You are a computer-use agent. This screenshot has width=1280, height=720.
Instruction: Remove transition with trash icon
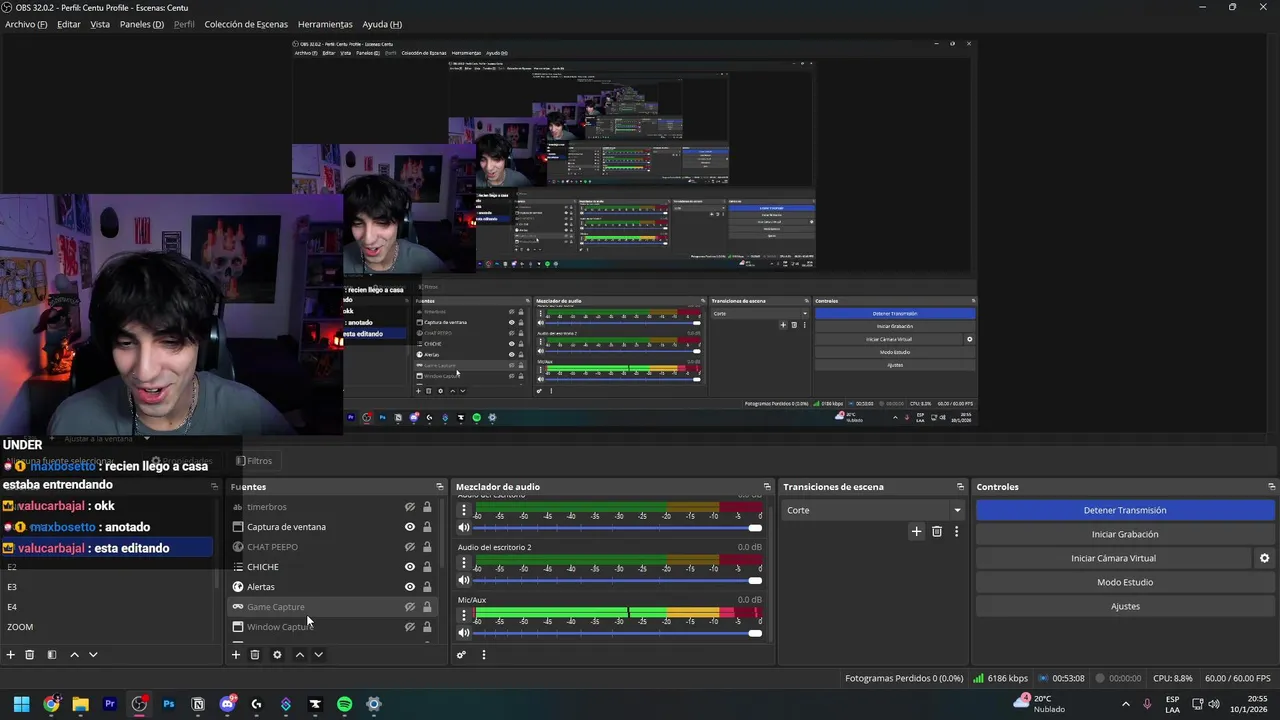[x=937, y=531]
